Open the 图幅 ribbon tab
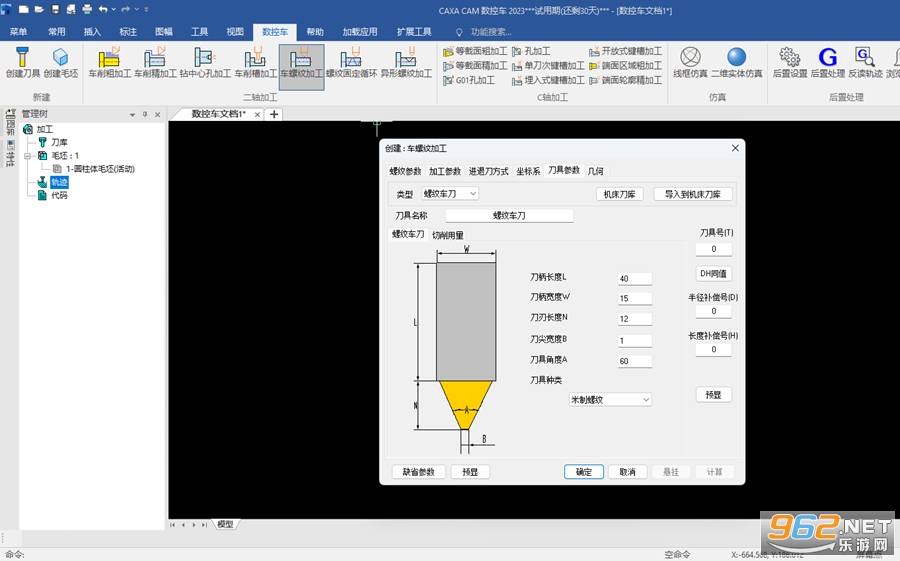This screenshot has height=561, width=900. pos(164,32)
